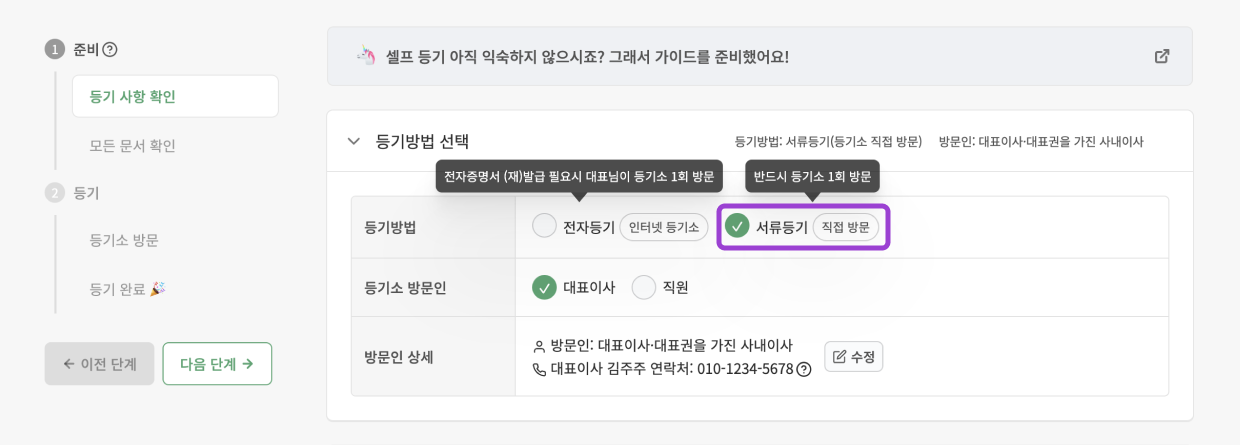Click the 수정 edit button
This screenshot has height=445, width=1240.
[853, 357]
